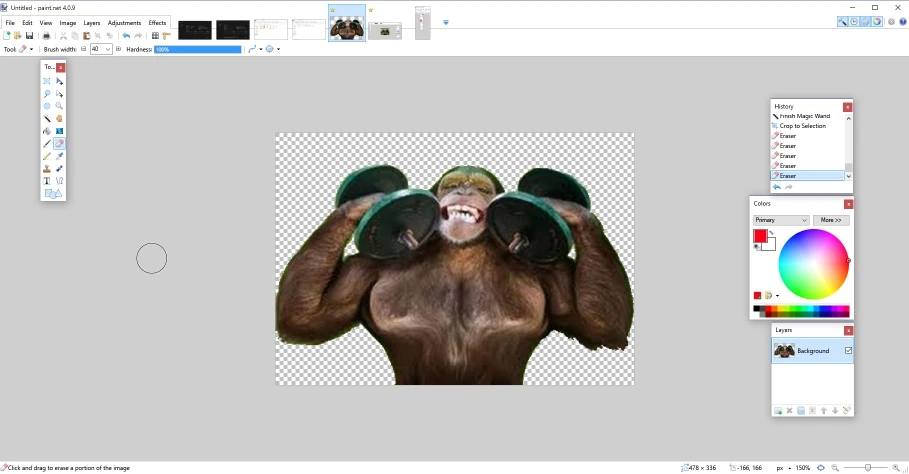Viewport: 909px width, 474px height.
Task: Open the Layers menu
Action: (92, 23)
